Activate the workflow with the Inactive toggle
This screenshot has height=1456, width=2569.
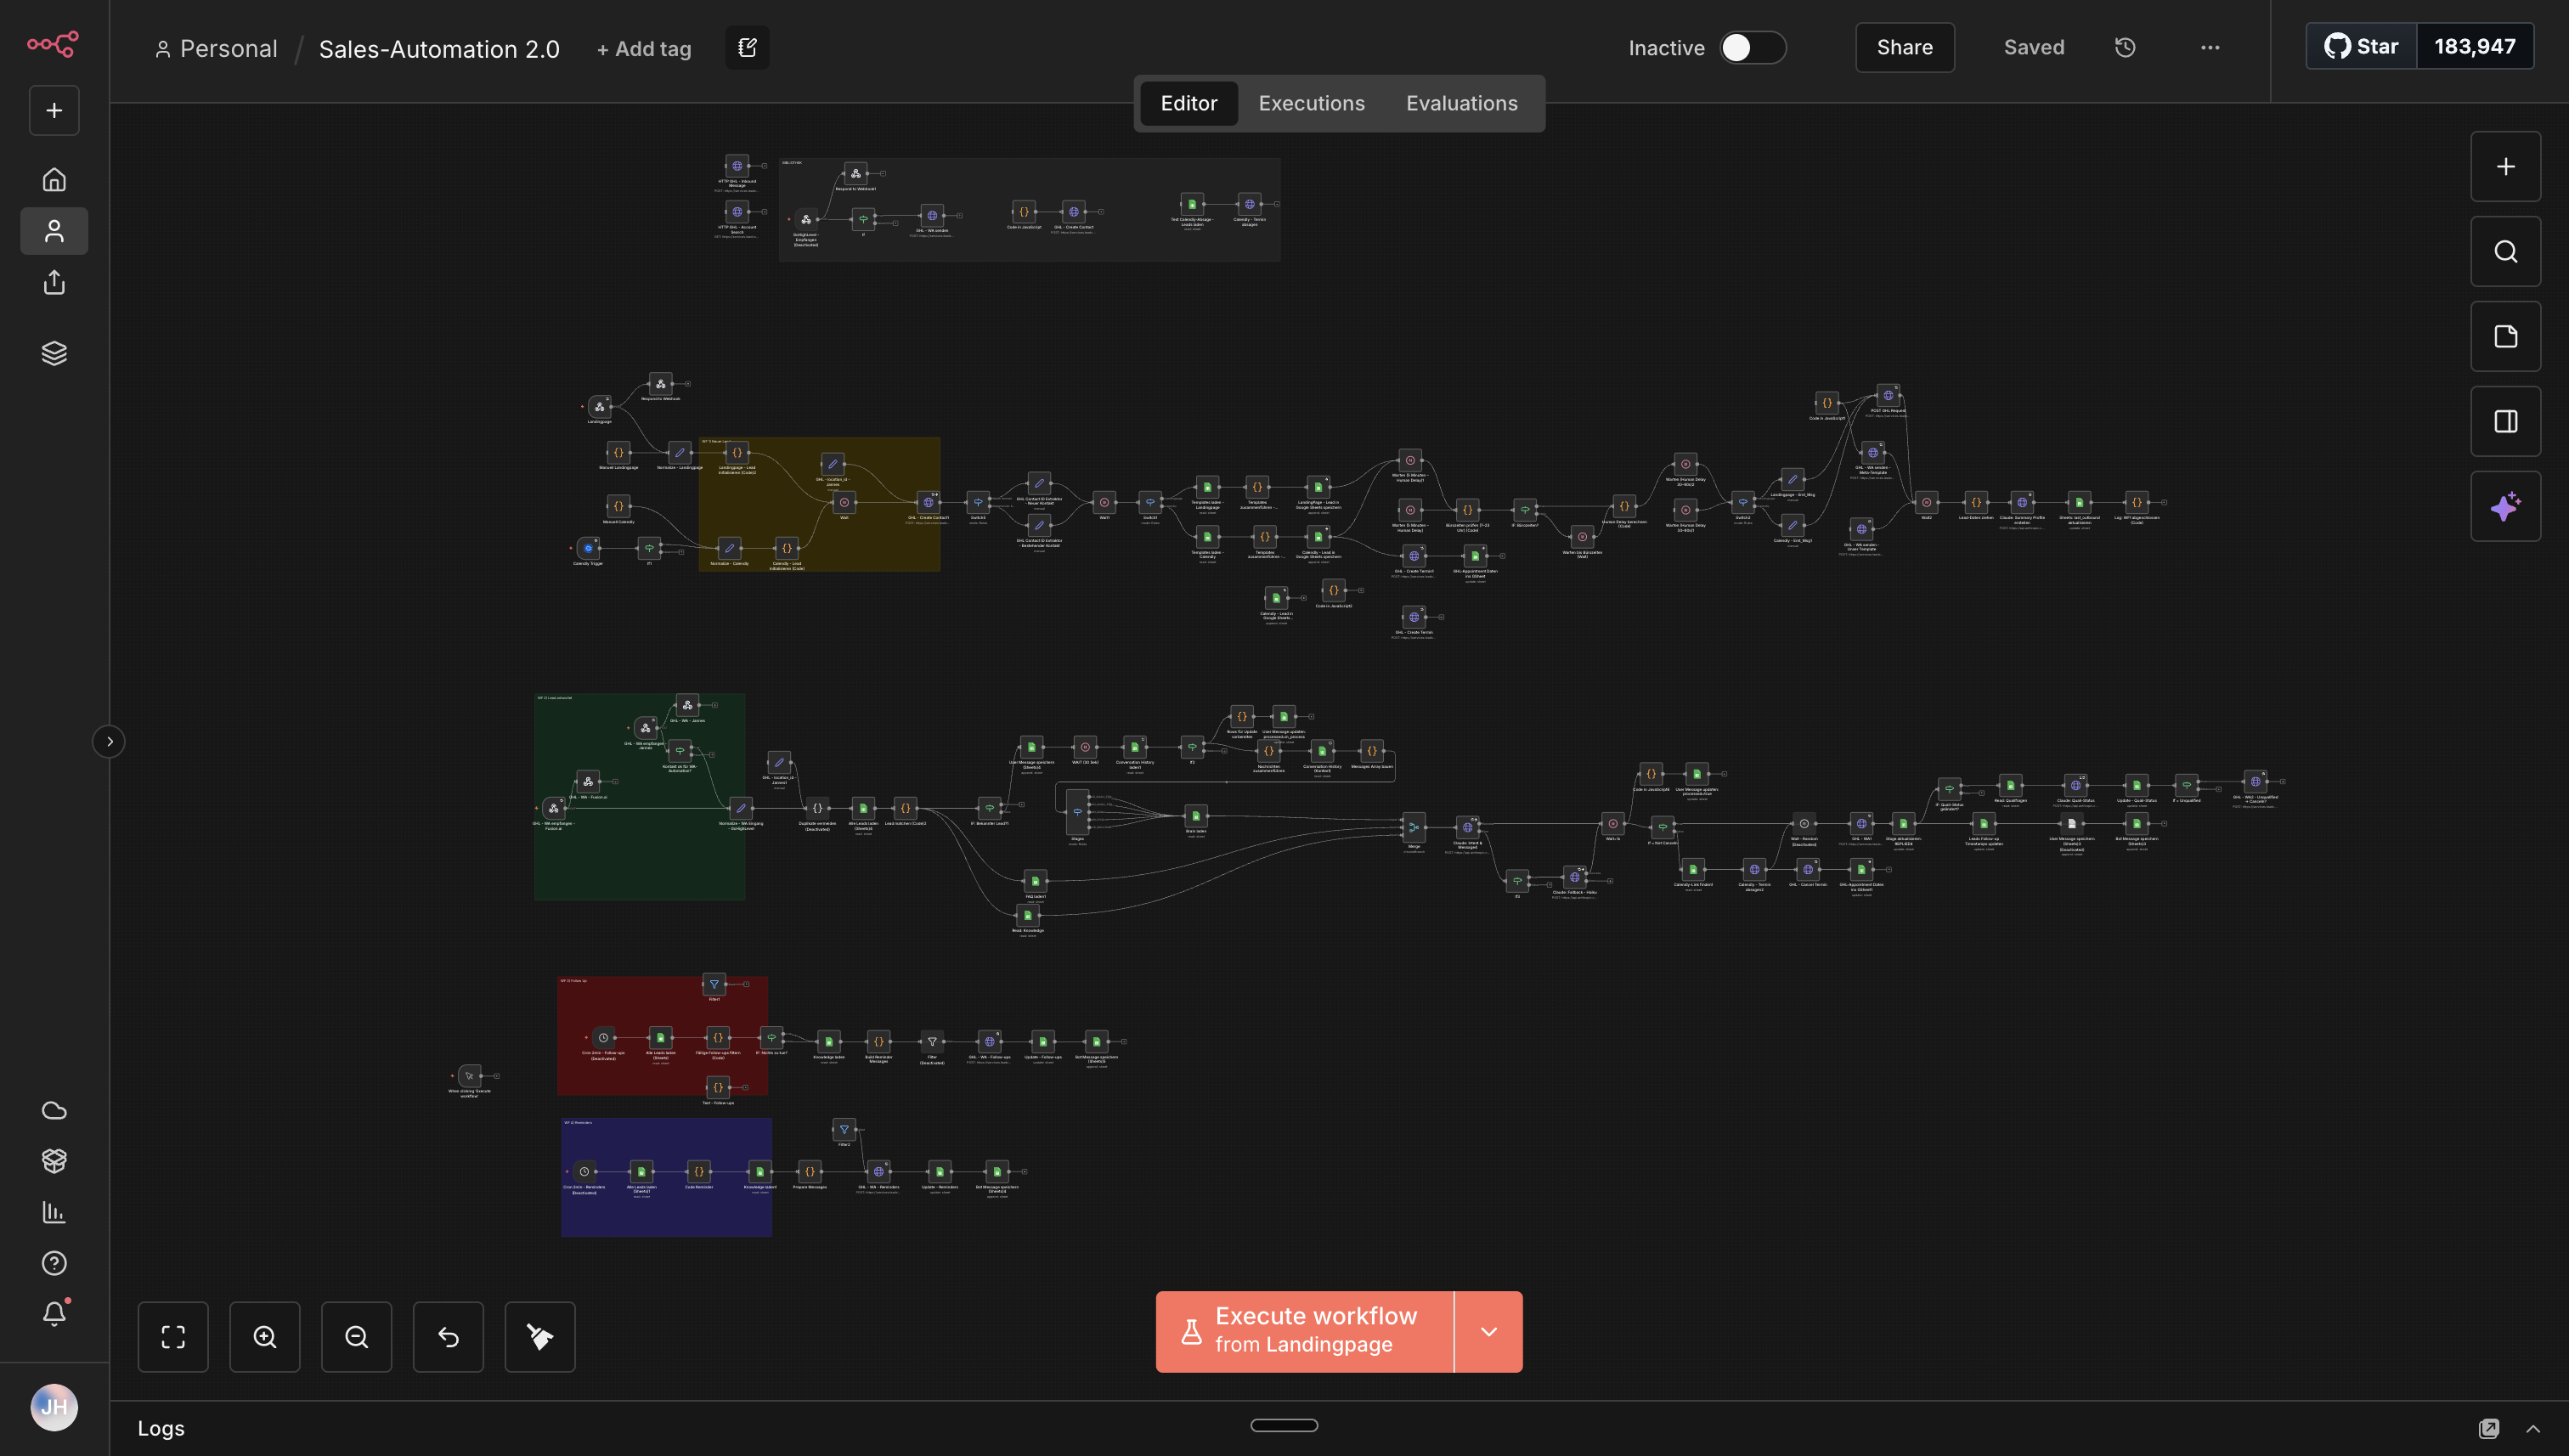1752,47
